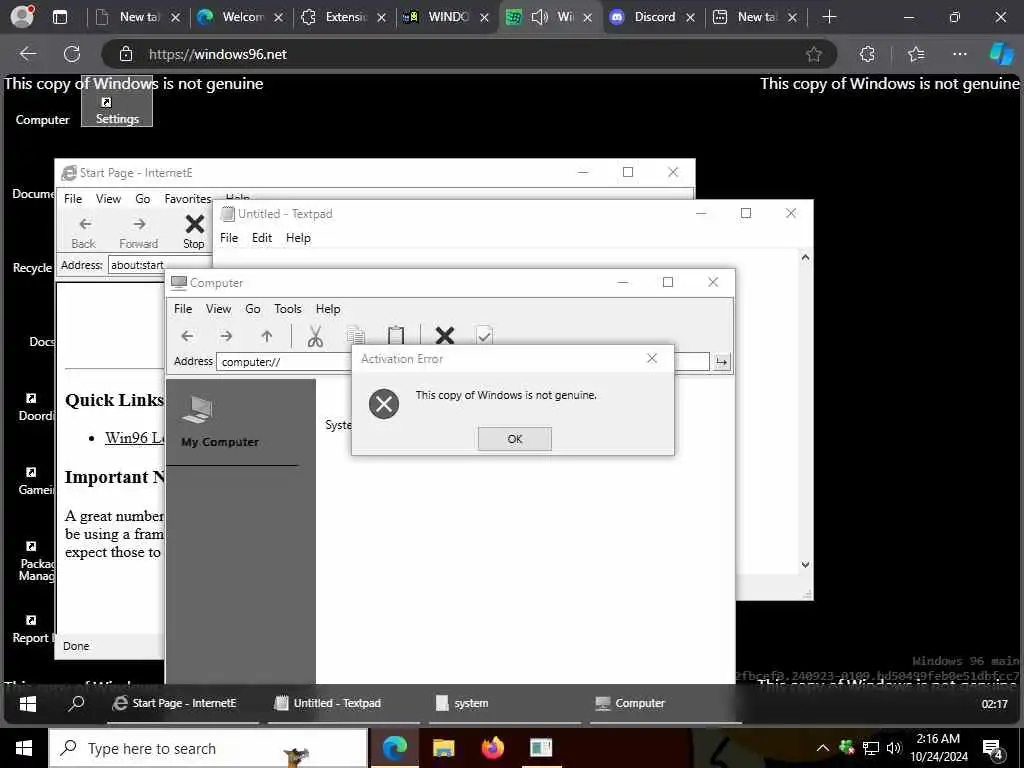The height and width of the screenshot is (768, 1024).
Task: Click the Cut scissors icon
Action: [x=315, y=336]
